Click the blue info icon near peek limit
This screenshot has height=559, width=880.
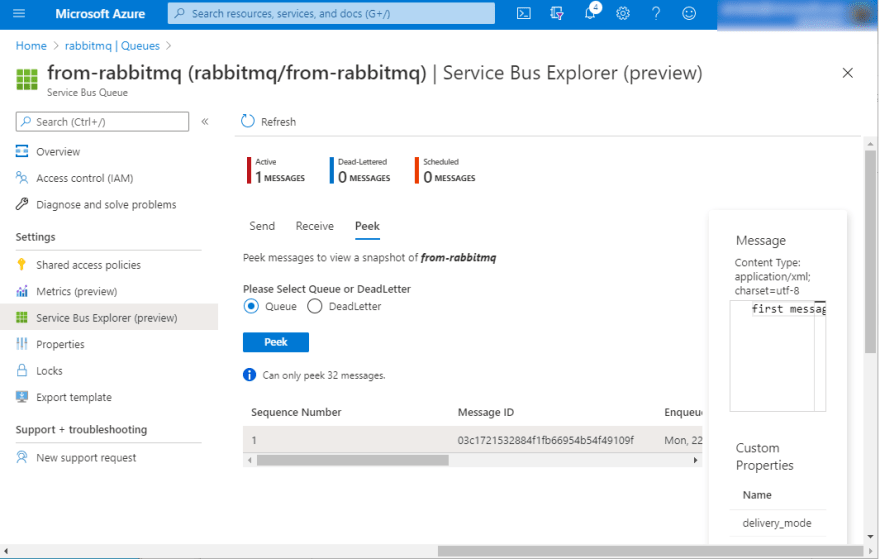(250, 375)
